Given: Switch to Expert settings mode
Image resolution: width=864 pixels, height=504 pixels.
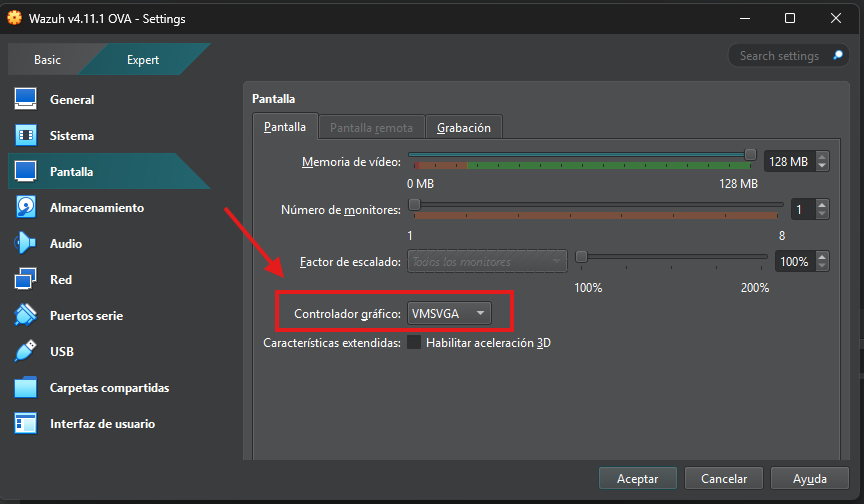Looking at the screenshot, I should pos(142,60).
